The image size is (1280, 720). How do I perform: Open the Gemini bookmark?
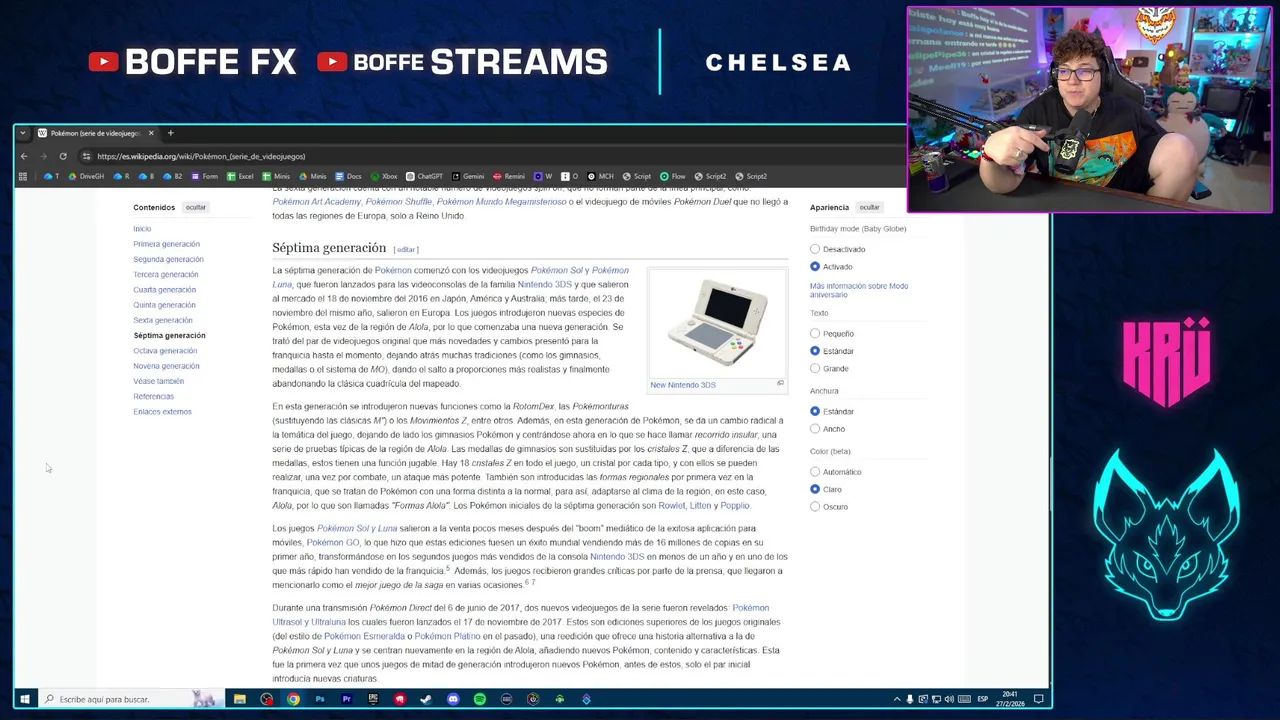point(468,176)
